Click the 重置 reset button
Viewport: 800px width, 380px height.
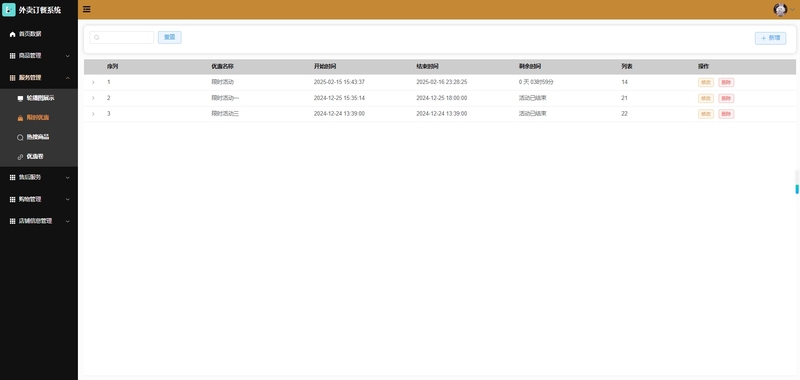coord(169,37)
